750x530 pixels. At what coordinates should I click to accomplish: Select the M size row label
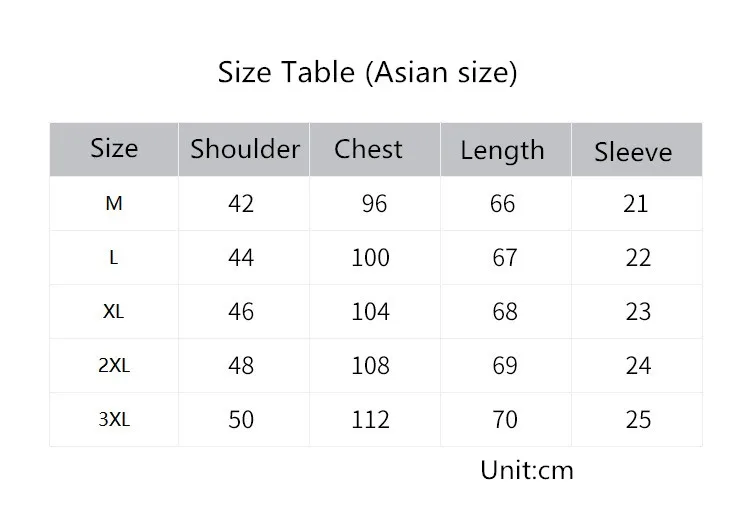[114, 204]
